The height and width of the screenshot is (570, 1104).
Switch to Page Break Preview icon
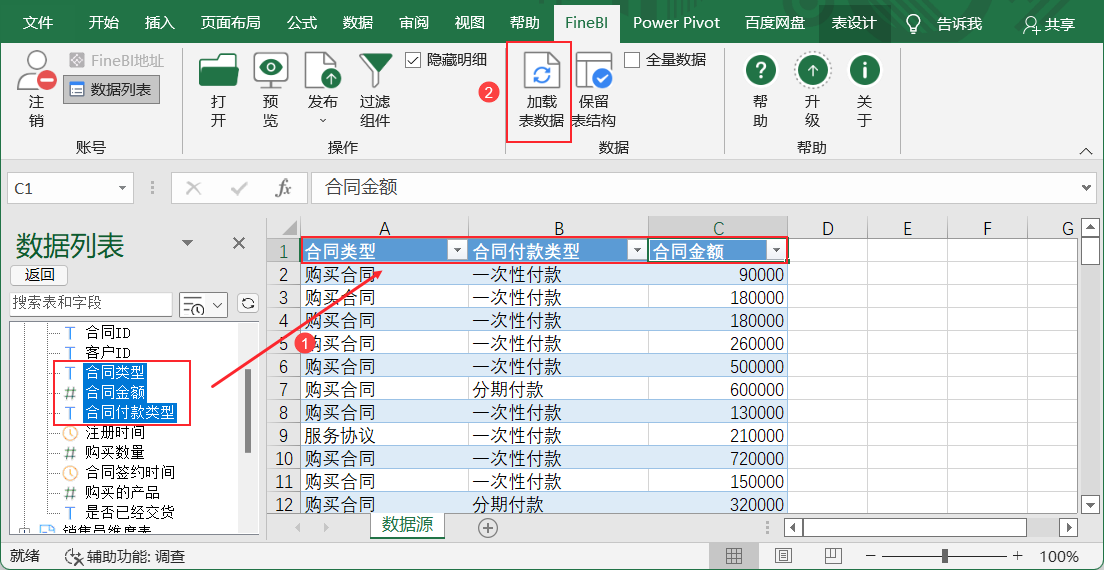(834, 556)
